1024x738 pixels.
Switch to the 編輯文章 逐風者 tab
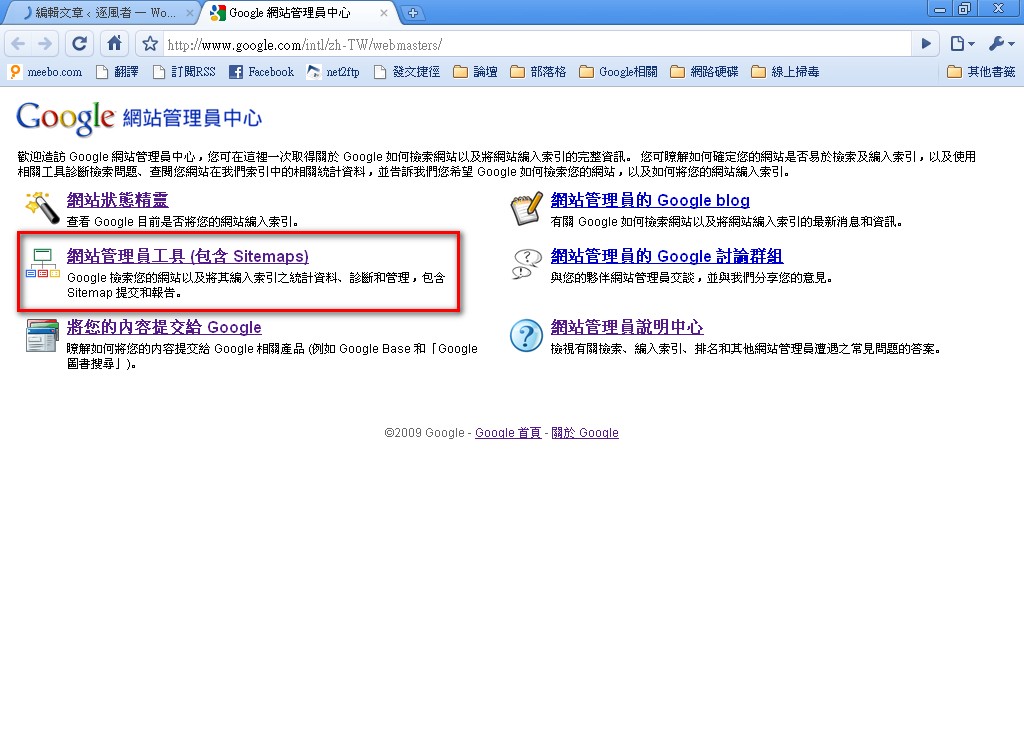[99, 12]
